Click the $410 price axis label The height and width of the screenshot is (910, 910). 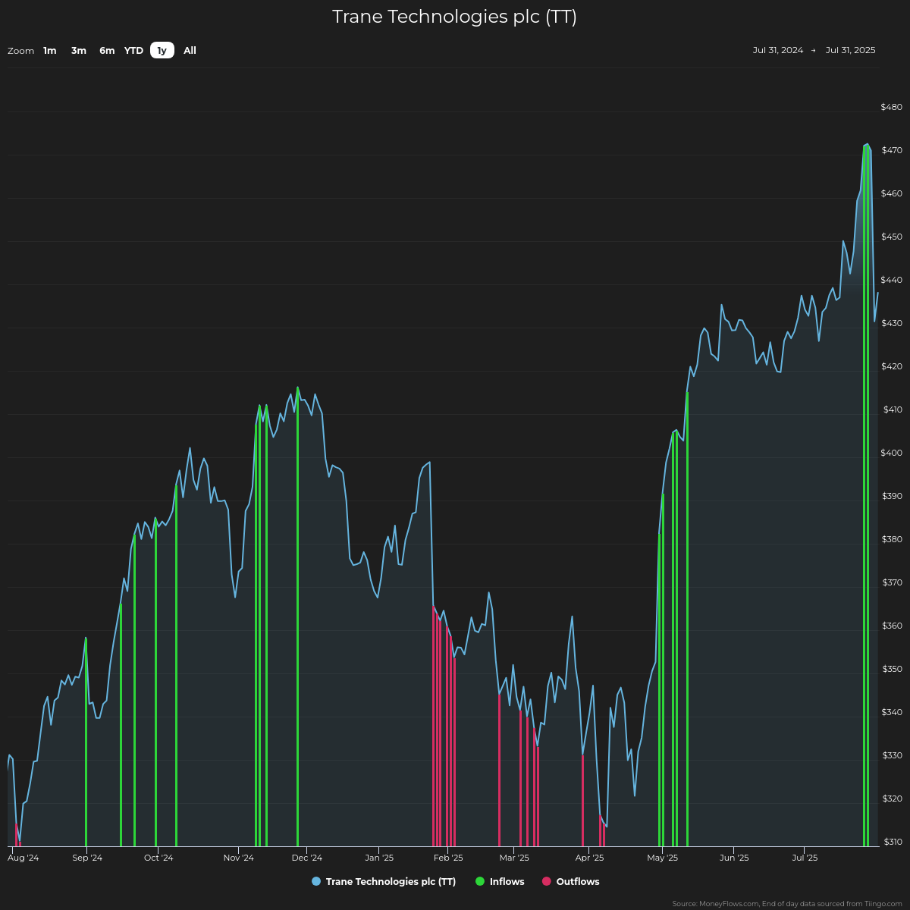891,410
